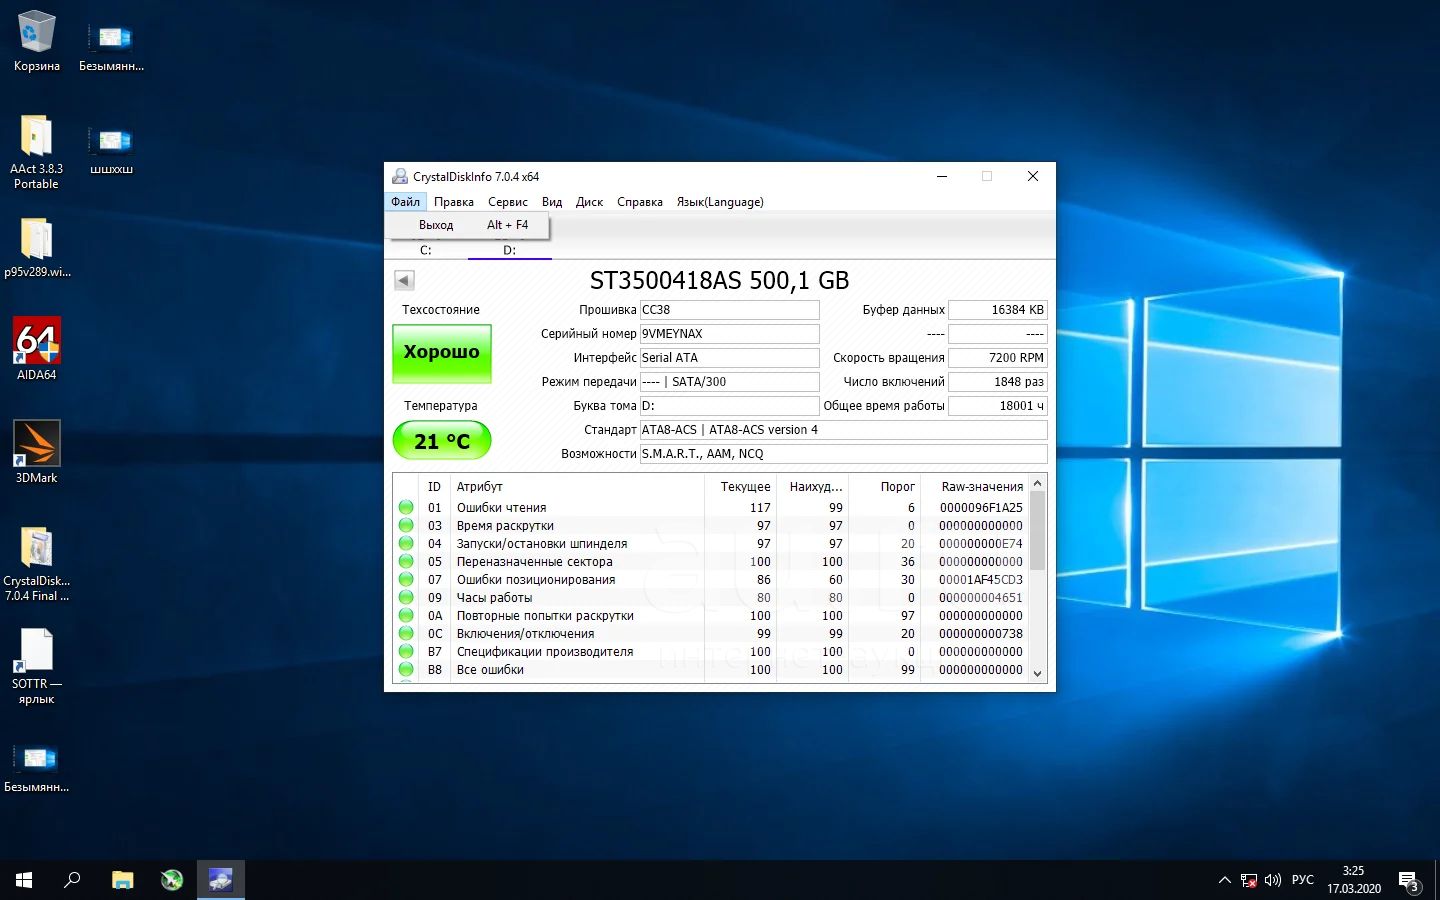Click the green status dot for Ошибки чтения
Image resolution: width=1440 pixels, height=900 pixels.
[x=406, y=507]
